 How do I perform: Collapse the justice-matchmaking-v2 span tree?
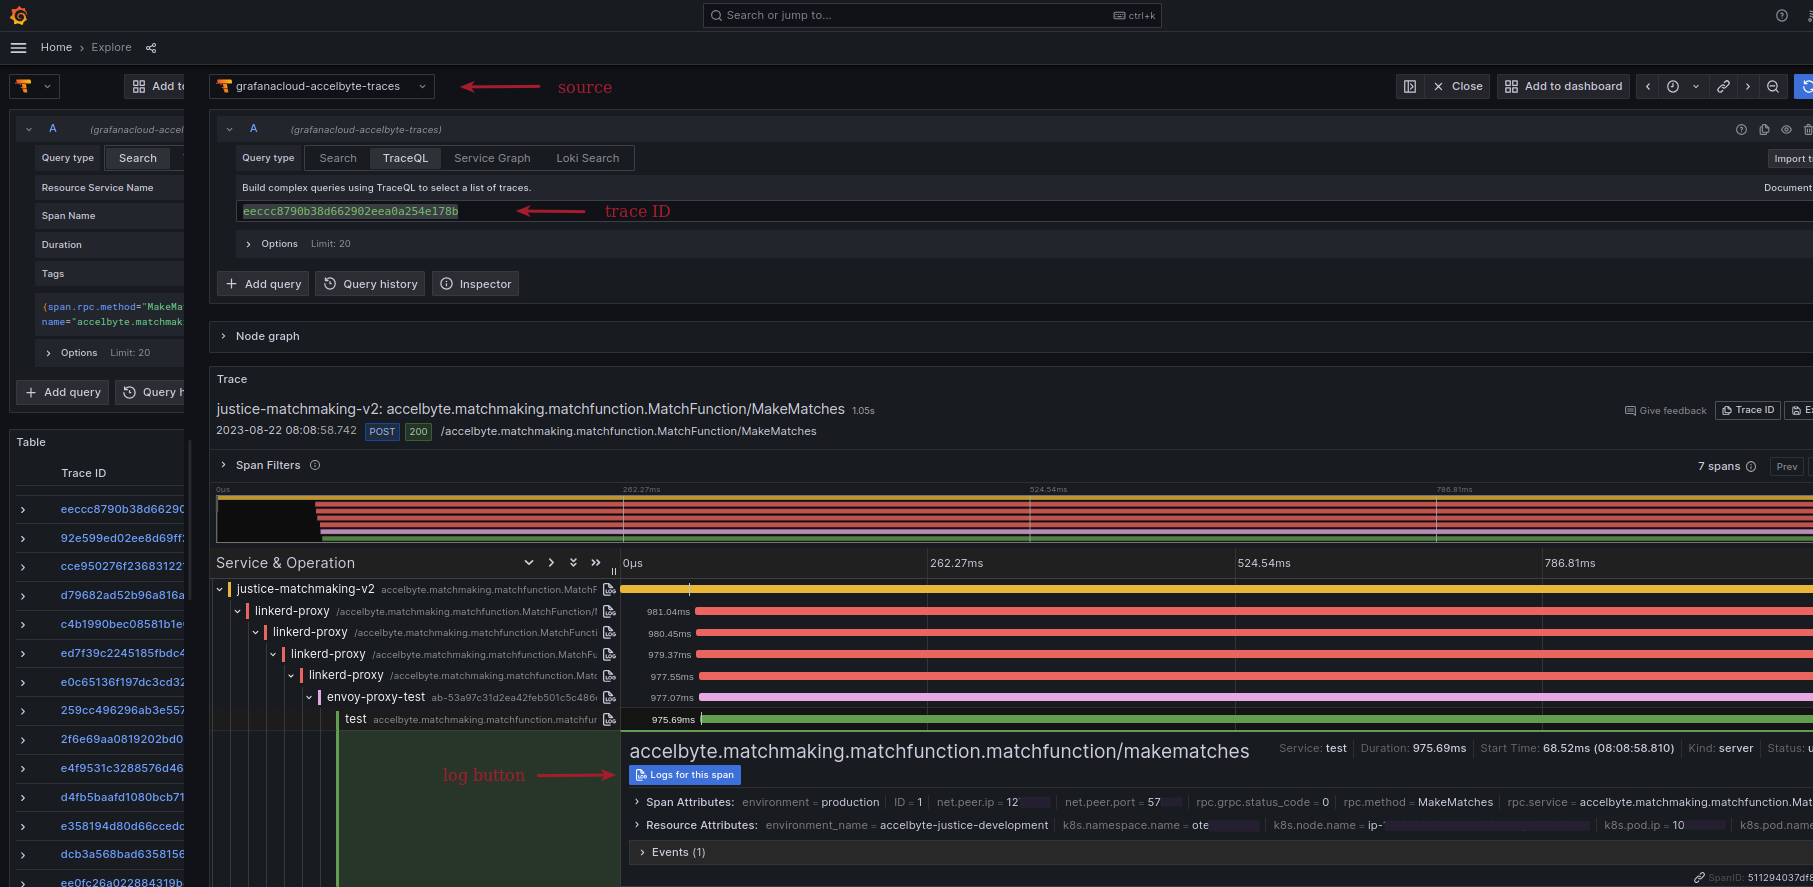pyautogui.click(x=220, y=590)
